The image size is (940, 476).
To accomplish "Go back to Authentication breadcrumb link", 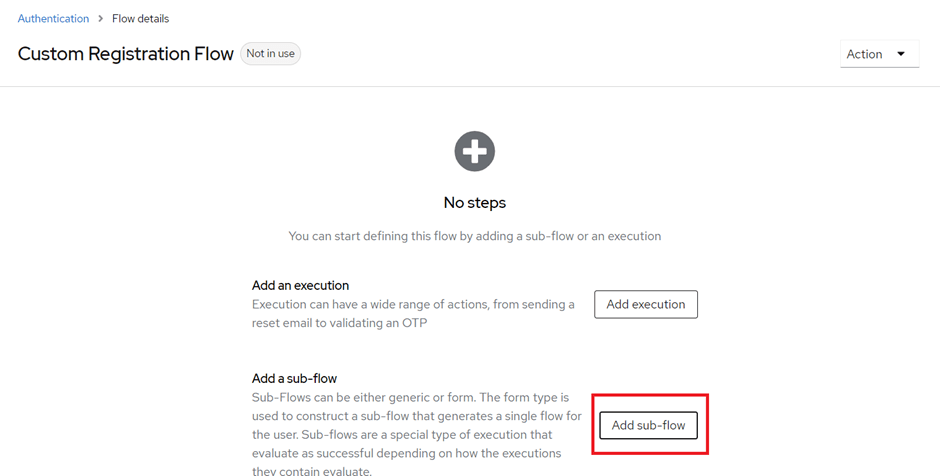I will point(53,19).
